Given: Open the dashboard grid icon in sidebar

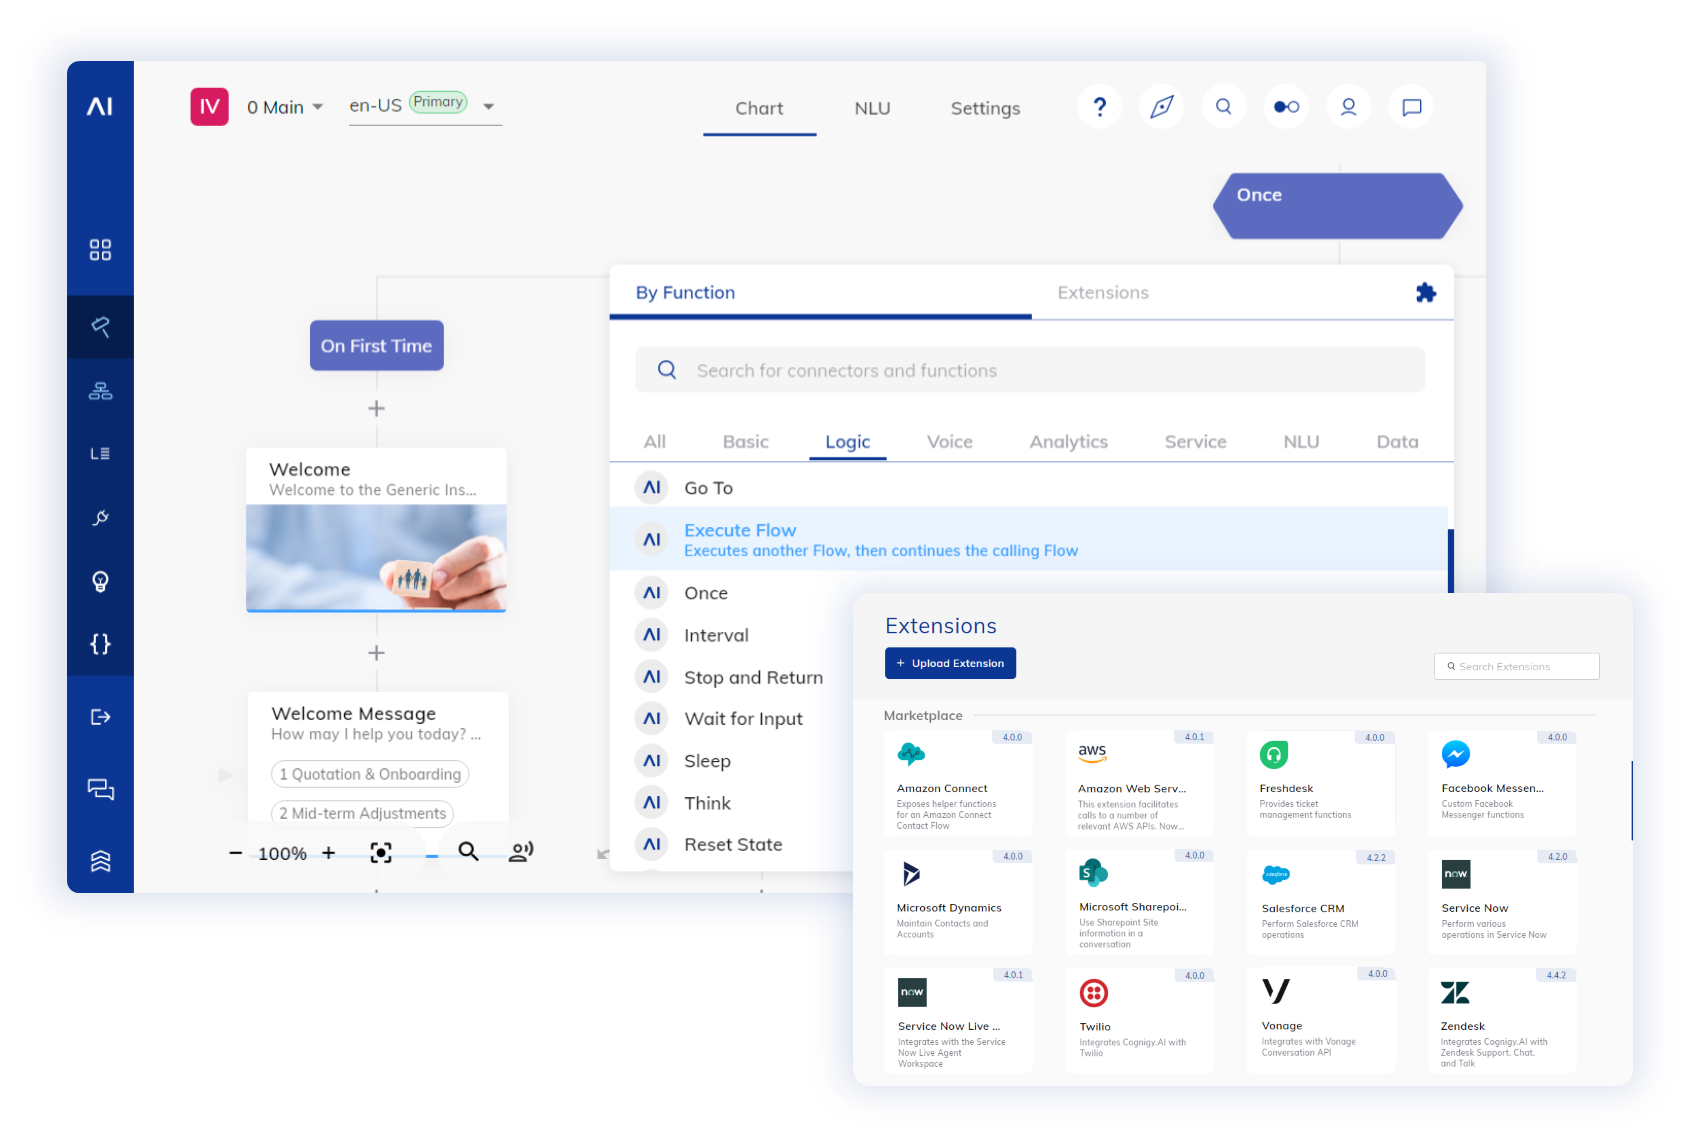Looking at the screenshot, I should [x=100, y=249].
